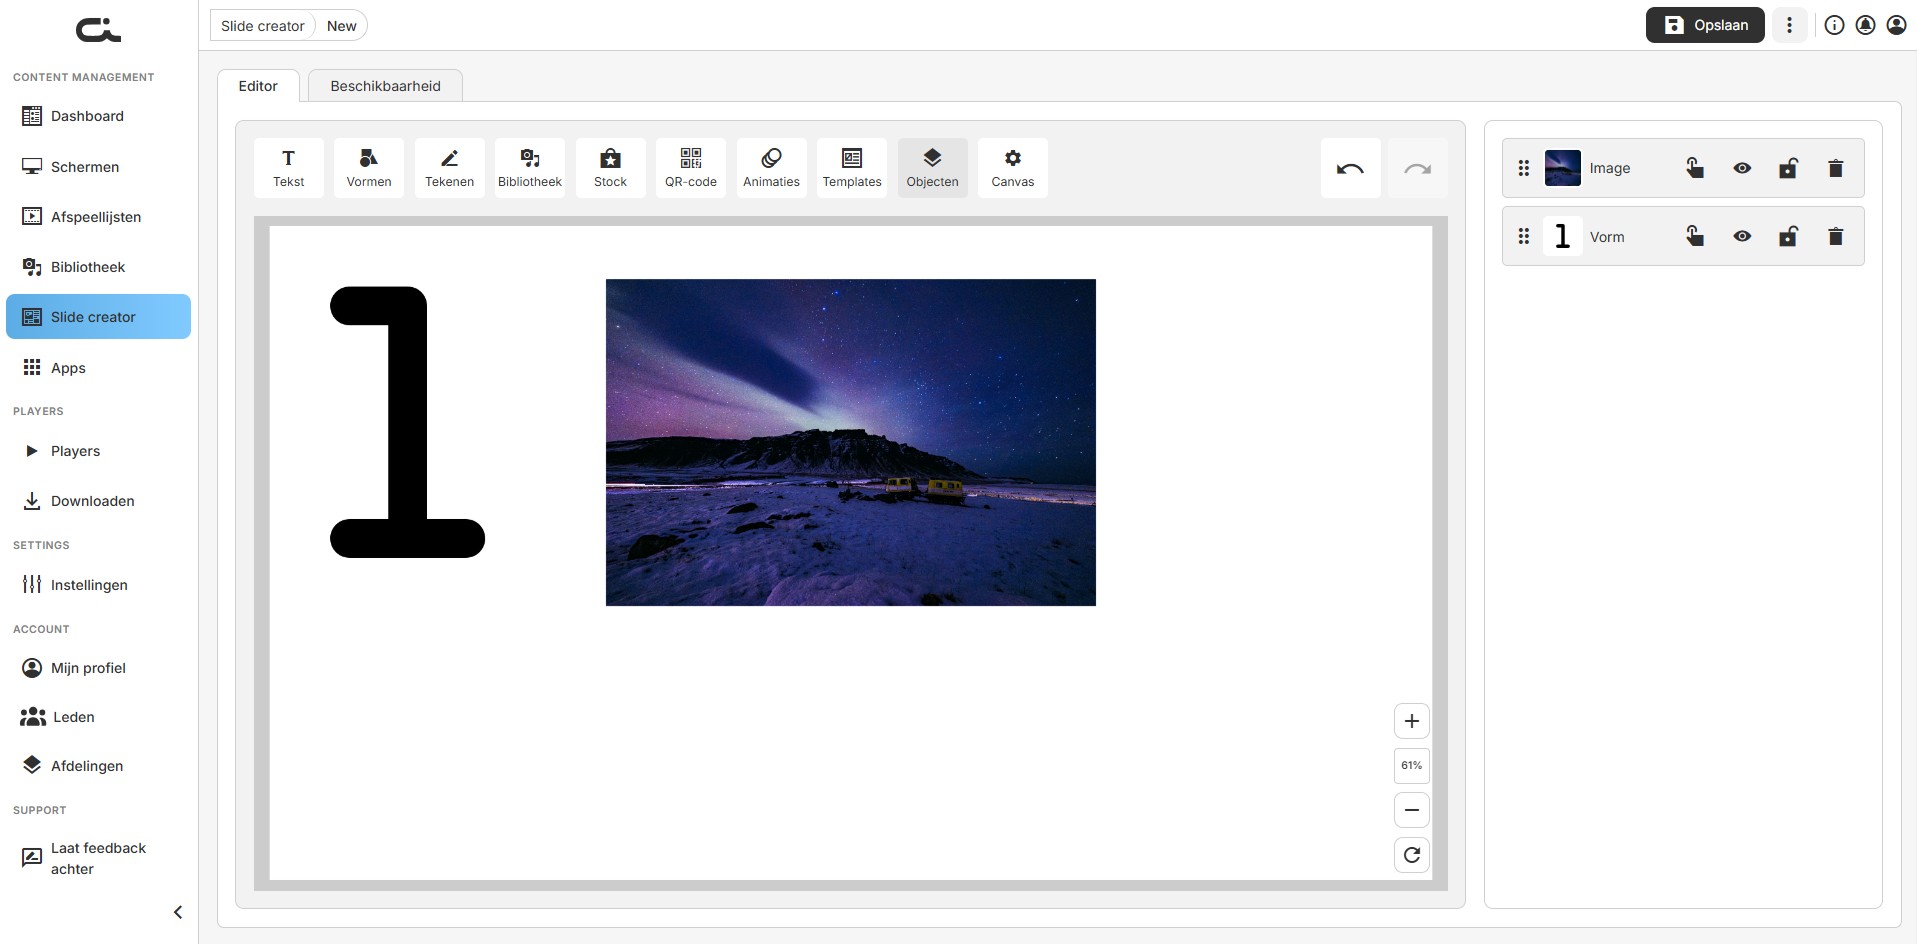1917x944 pixels.
Task: Hide the Vorm layer
Action: point(1742,236)
